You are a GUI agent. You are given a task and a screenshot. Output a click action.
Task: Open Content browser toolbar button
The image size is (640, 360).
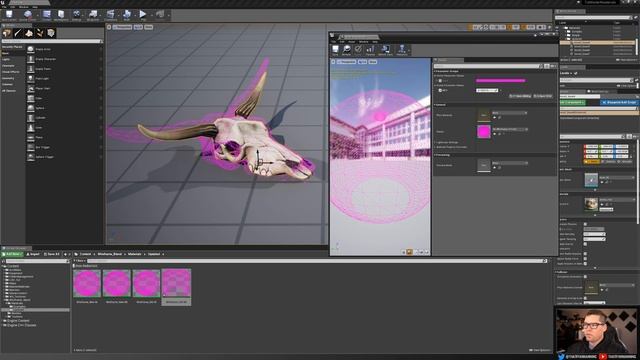[47, 15]
